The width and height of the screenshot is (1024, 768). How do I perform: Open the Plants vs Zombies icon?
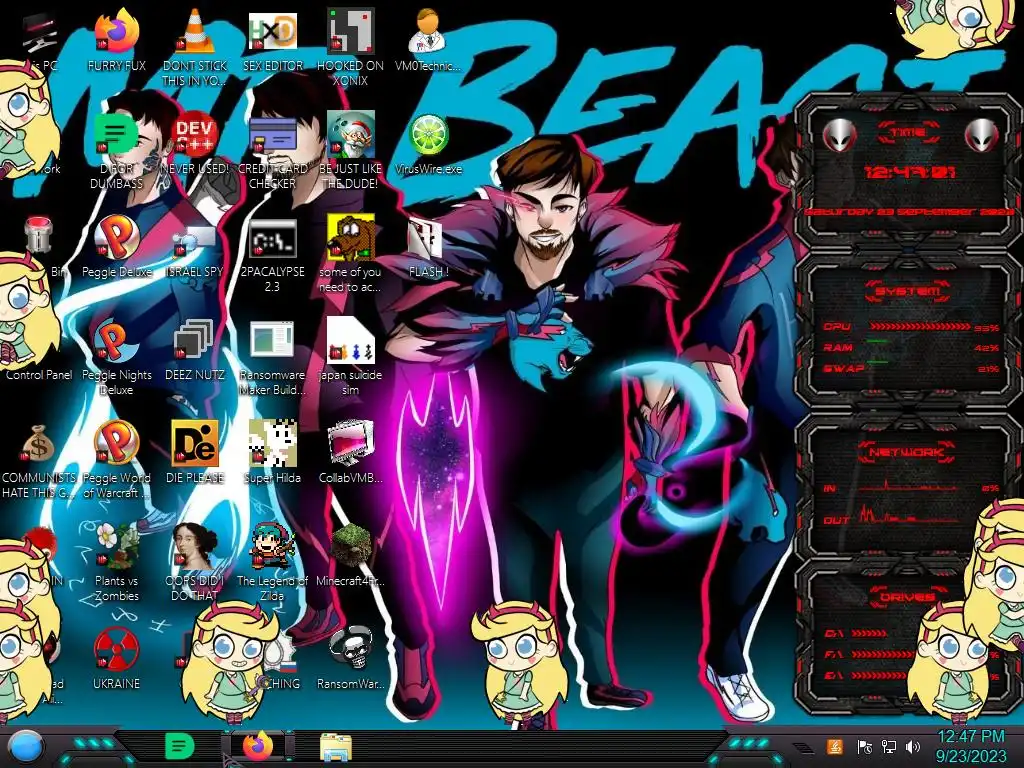coord(116,546)
